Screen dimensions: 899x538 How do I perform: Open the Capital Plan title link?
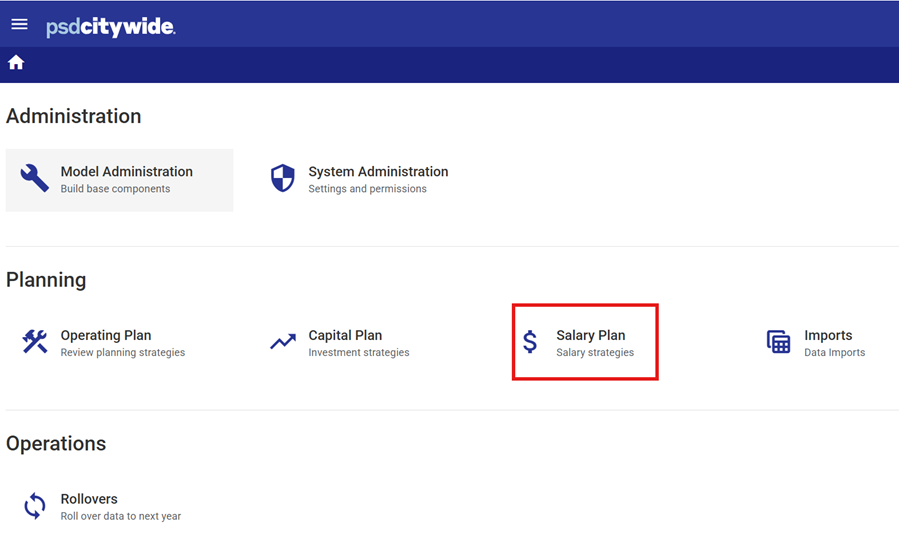pyautogui.click(x=345, y=335)
